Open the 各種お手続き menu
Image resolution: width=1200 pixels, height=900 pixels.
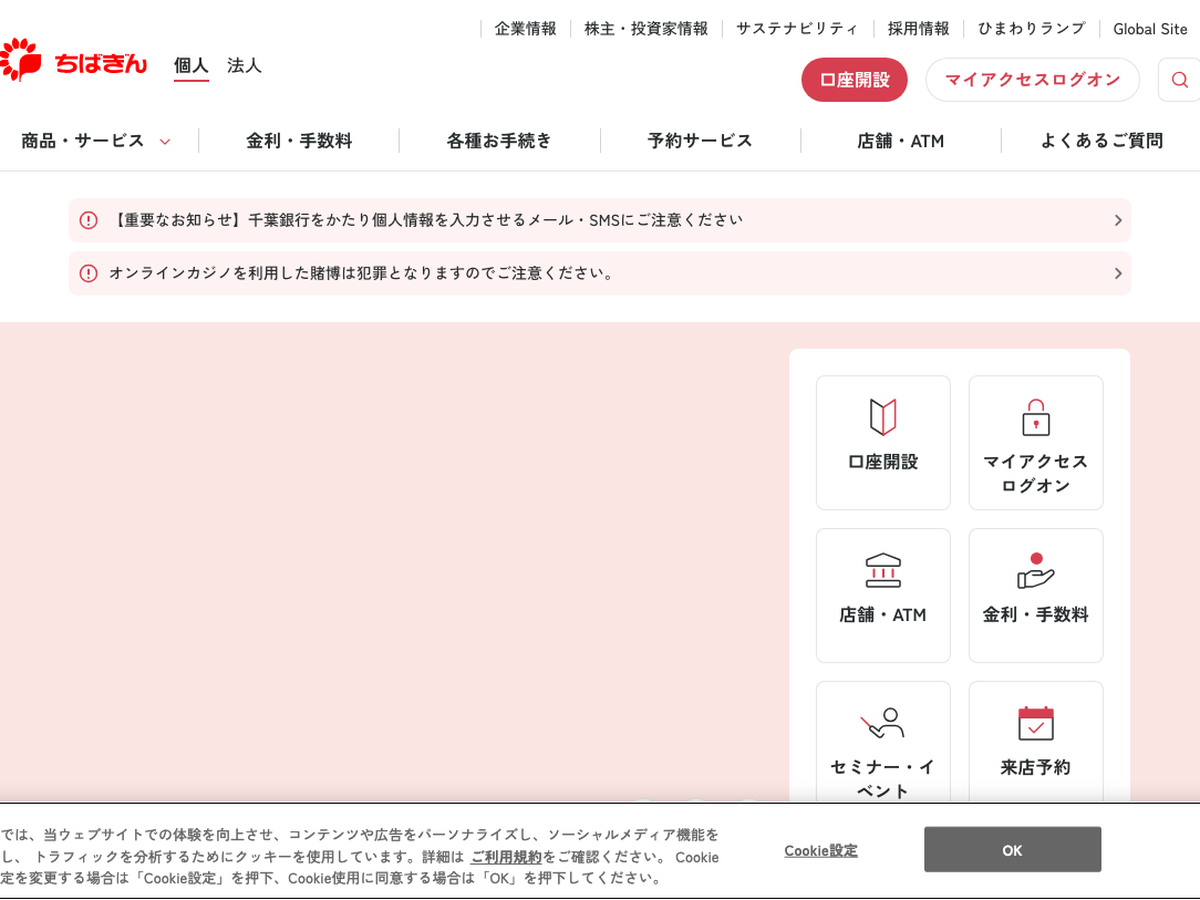(499, 141)
